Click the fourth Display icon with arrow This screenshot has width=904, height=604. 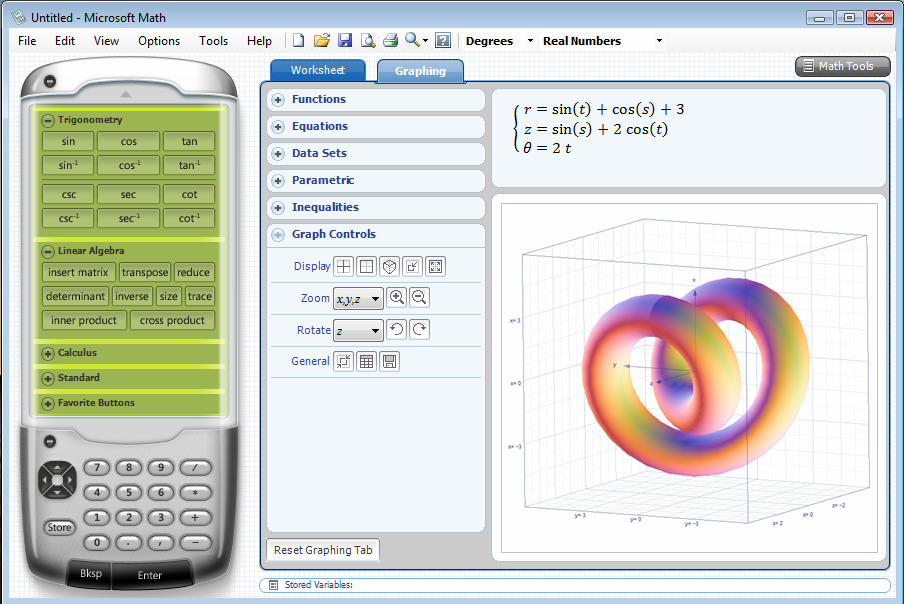[413, 266]
